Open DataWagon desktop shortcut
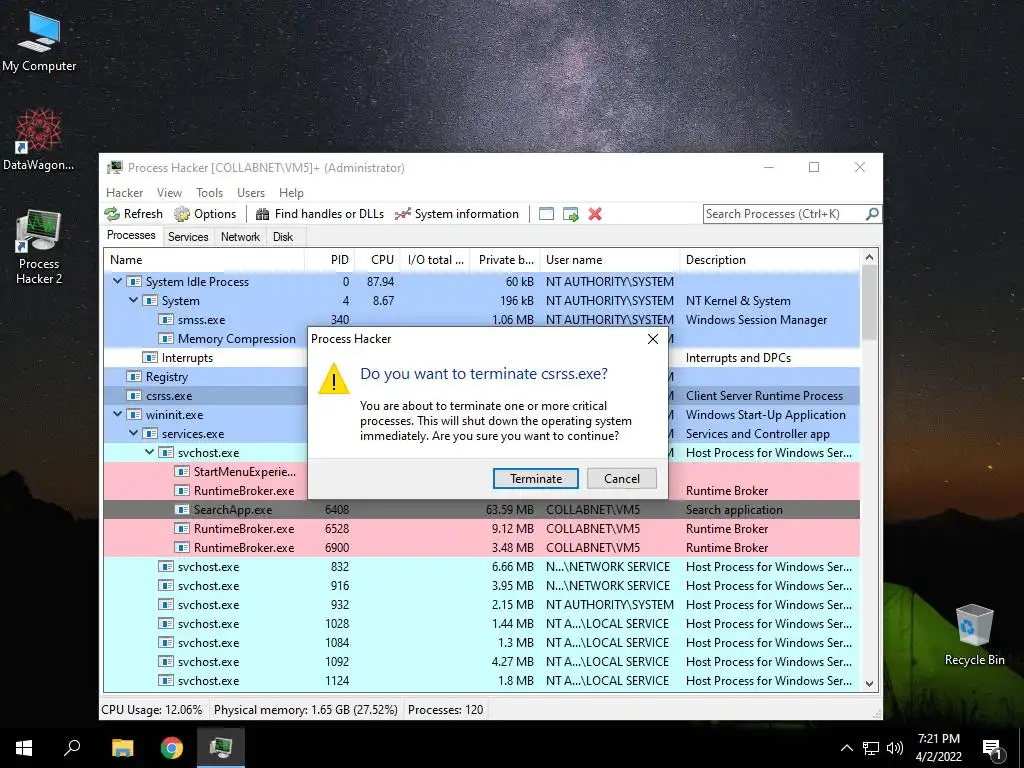Screen dimensions: 1024x768 tap(39, 139)
